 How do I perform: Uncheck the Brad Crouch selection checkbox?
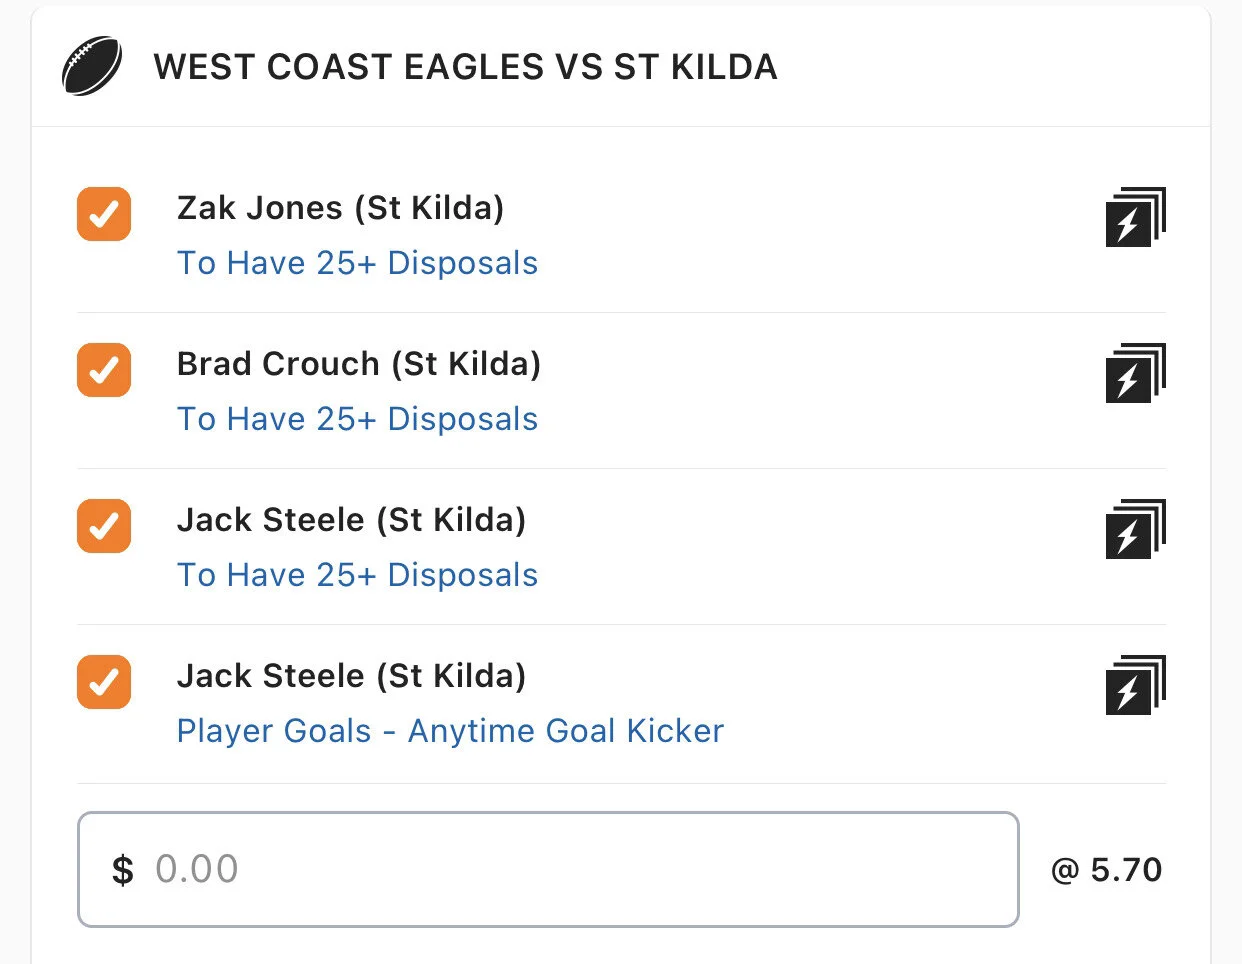[104, 370]
